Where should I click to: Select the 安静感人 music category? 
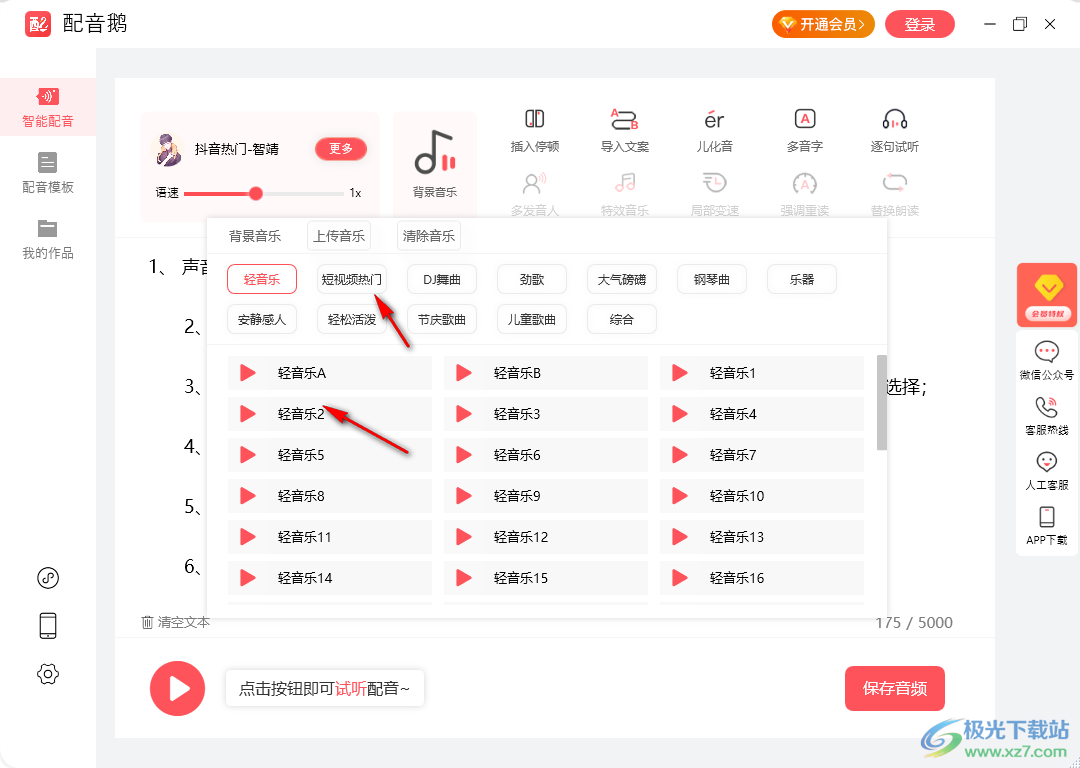[x=261, y=320]
